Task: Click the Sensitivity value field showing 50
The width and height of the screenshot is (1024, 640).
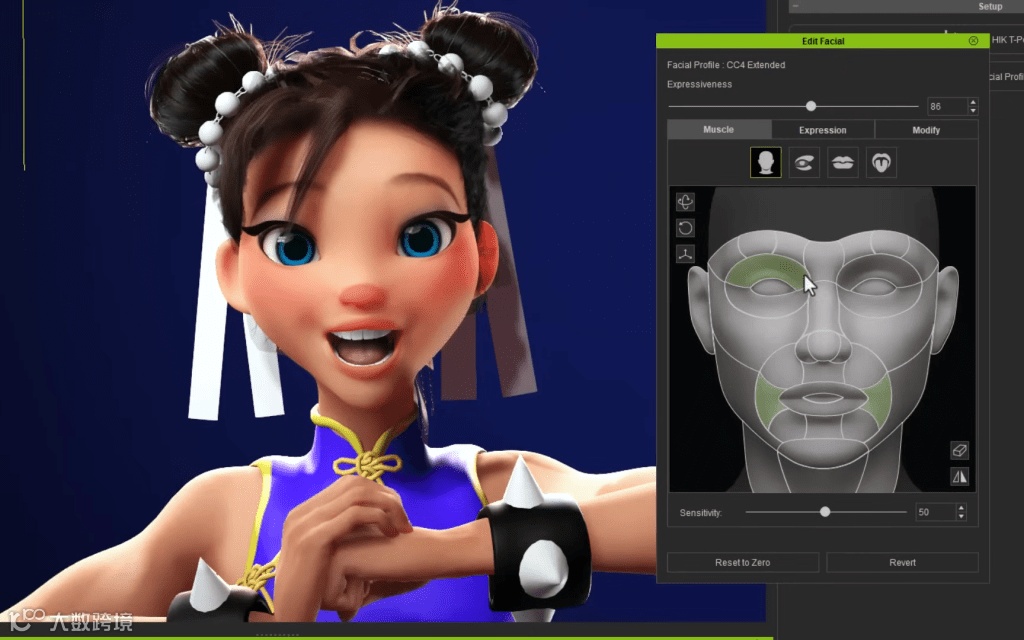Action: [x=935, y=512]
